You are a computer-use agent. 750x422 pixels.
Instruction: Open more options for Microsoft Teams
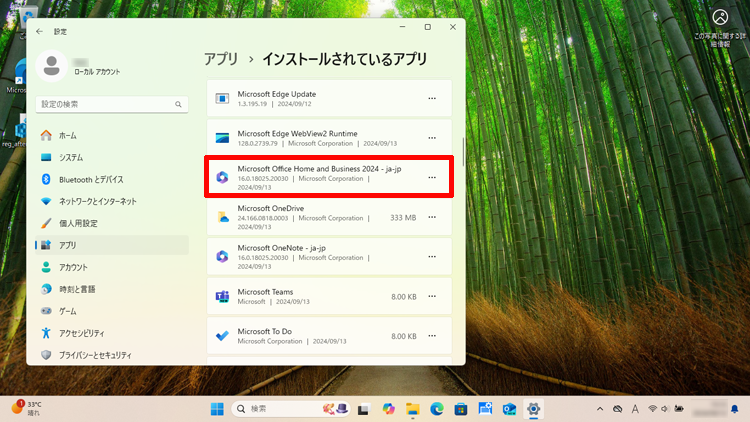(x=432, y=296)
